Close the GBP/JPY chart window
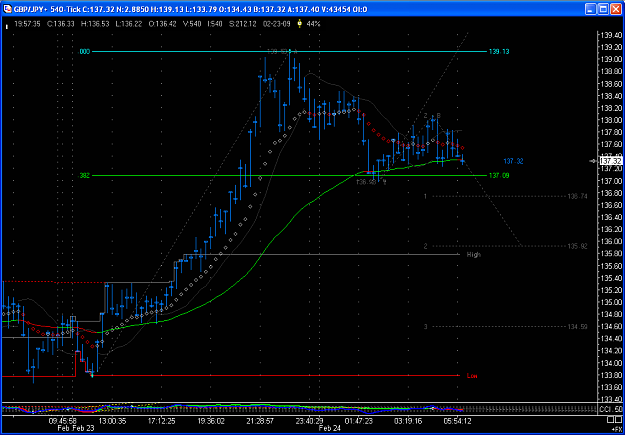The width and height of the screenshot is (625, 435). 615,9
